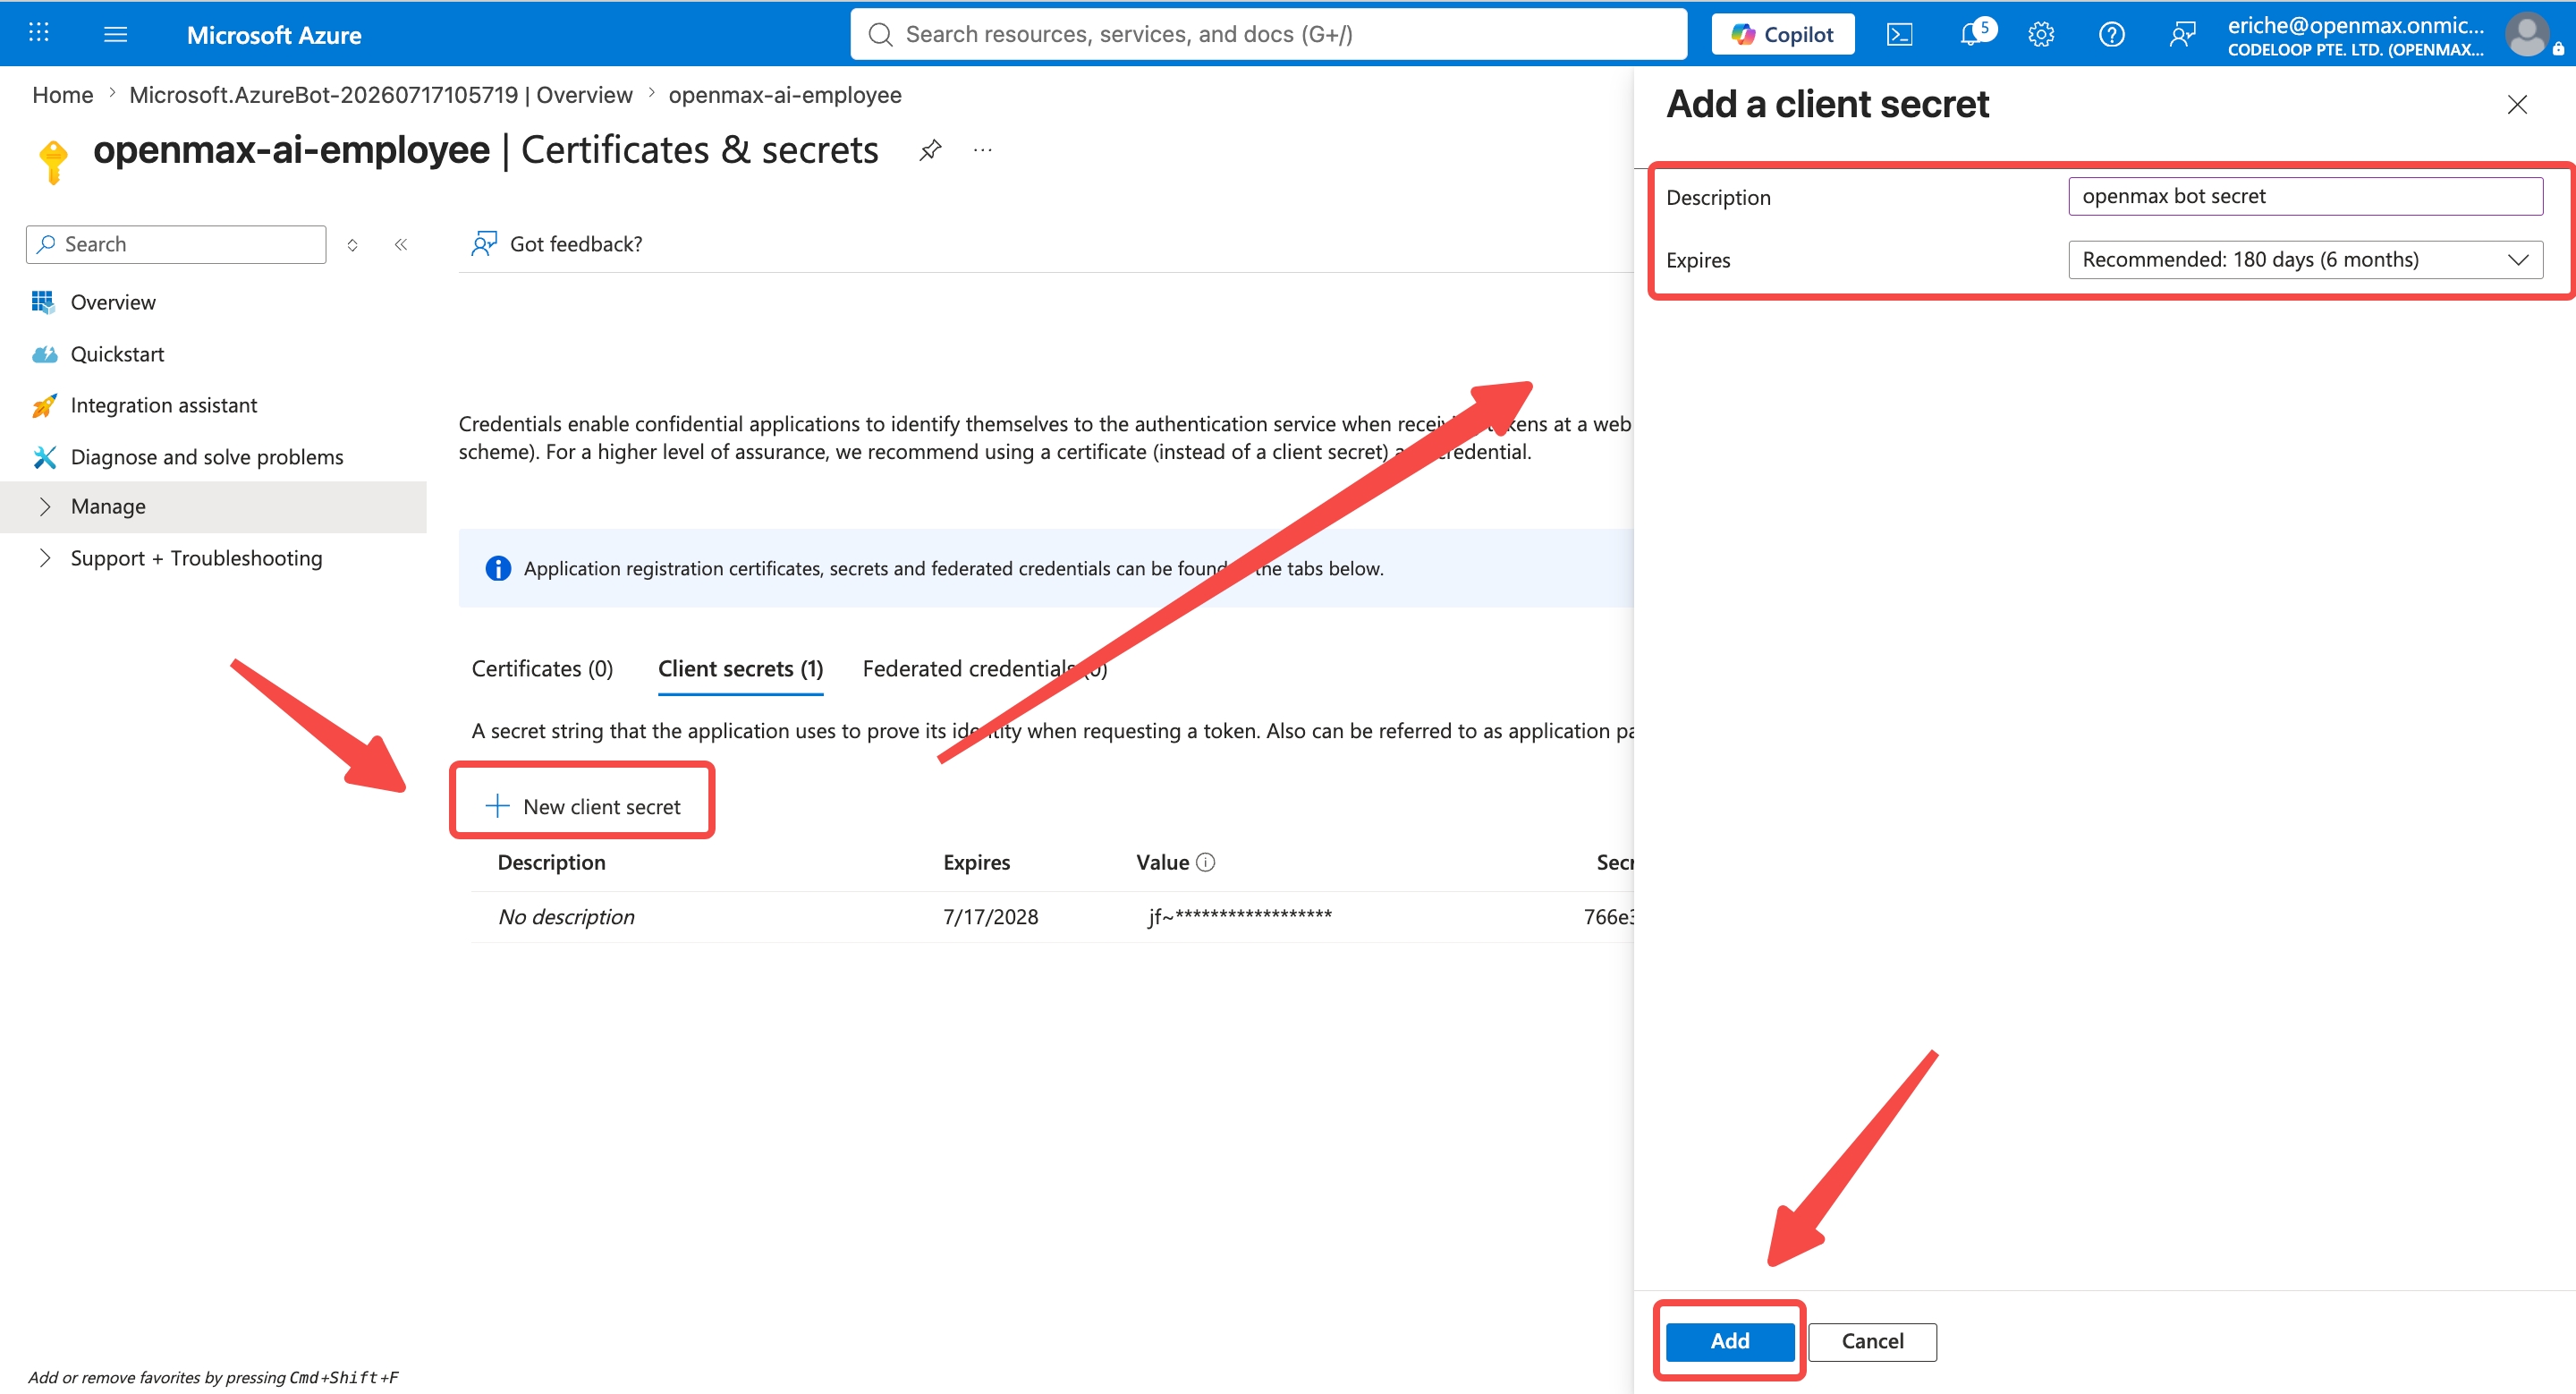
Task: Collapse the sidebar with double chevron
Action: point(401,245)
